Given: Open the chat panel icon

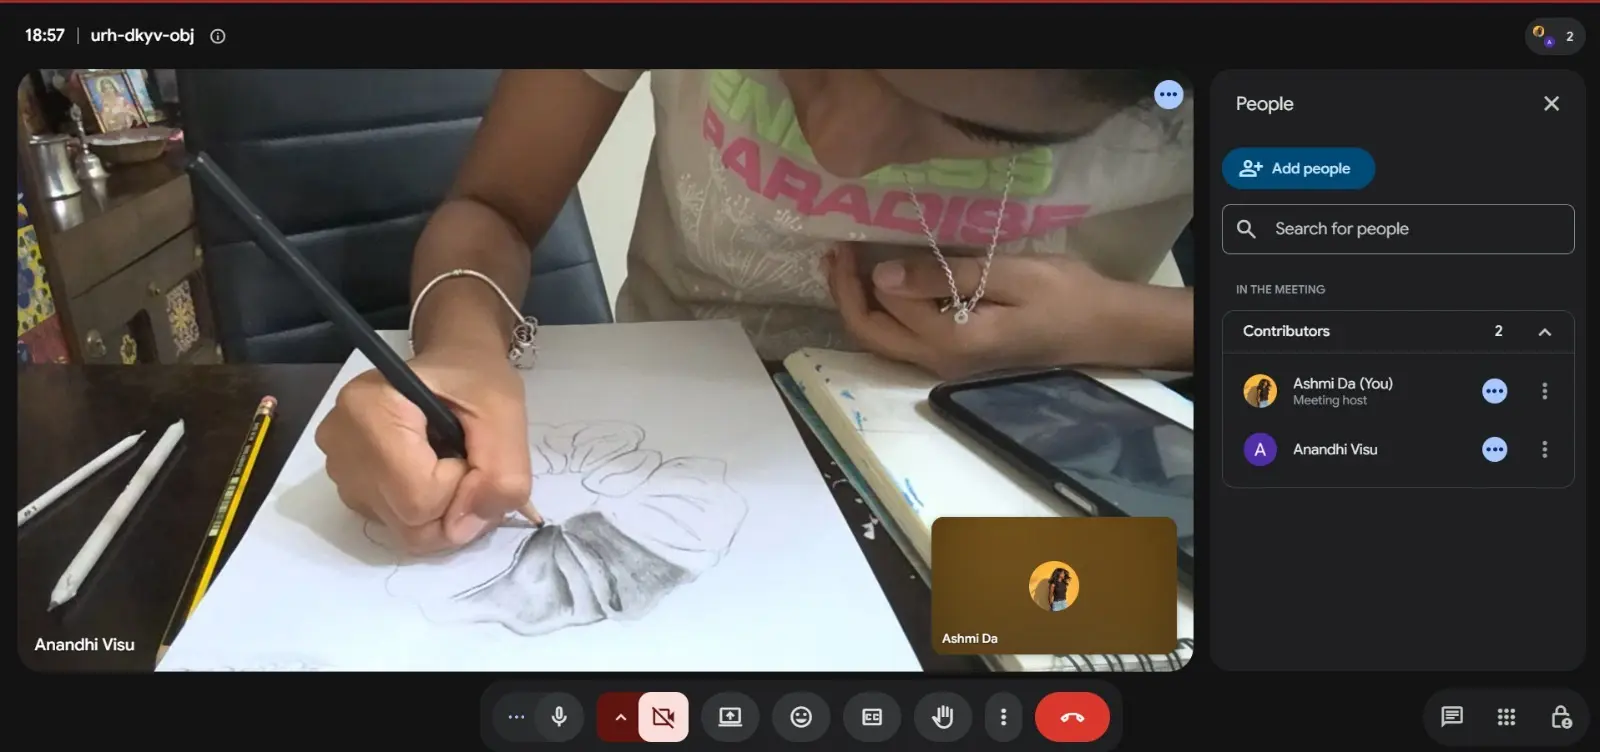Looking at the screenshot, I should click(x=1452, y=716).
